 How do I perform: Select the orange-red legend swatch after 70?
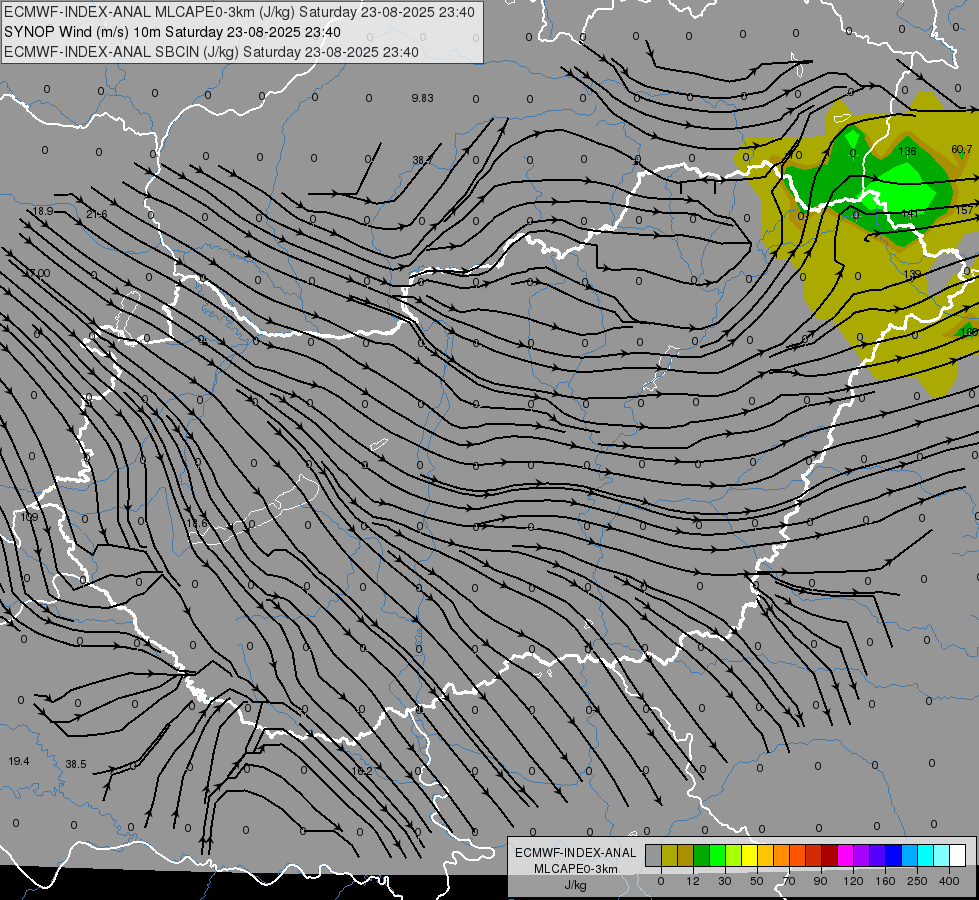[x=798, y=855]
